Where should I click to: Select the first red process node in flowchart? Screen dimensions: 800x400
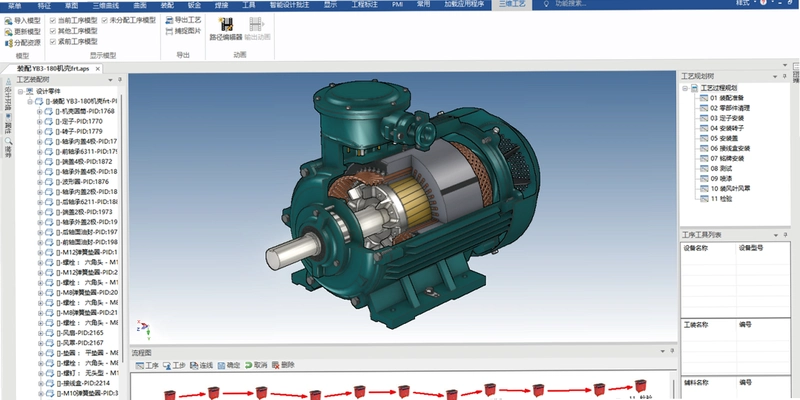click(169, 395)
